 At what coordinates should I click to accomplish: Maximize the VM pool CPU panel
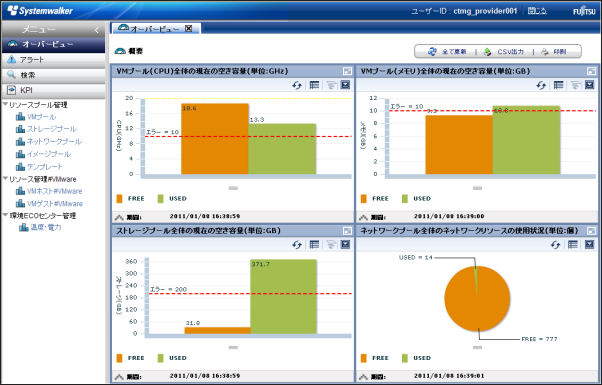[347, 71]
